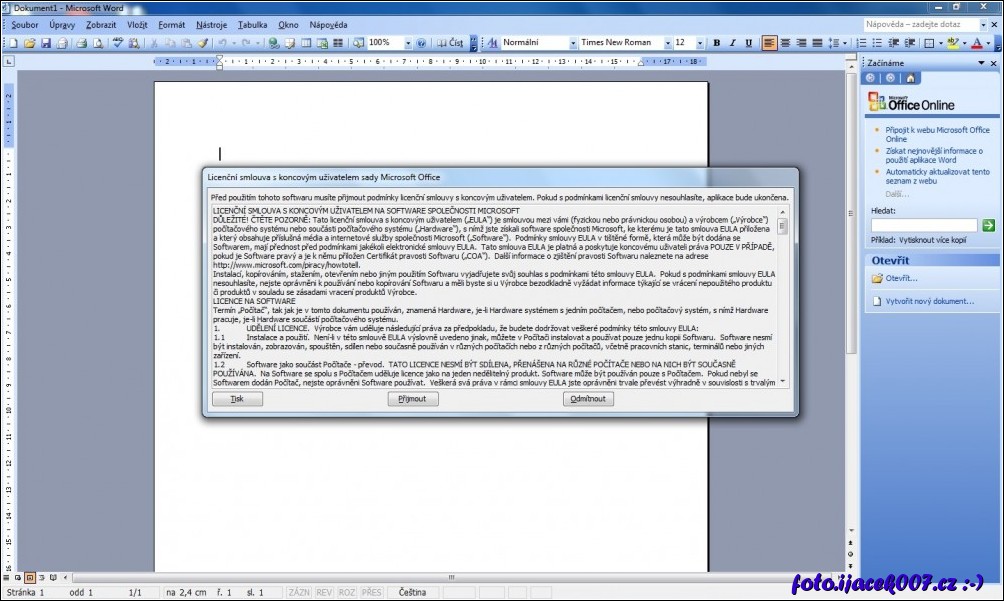Expand the Times New Roman font dropdown
Image resolution: width=1004 pixels, height=601 pixels.
[x=665, y=43]
